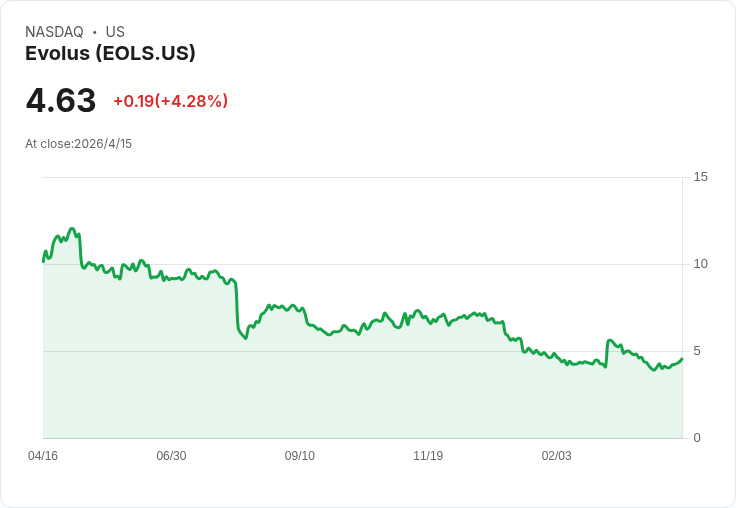Click the NASDAQ exchange label
Viewport: 736px width, 508px height.
tap(54, 32)
